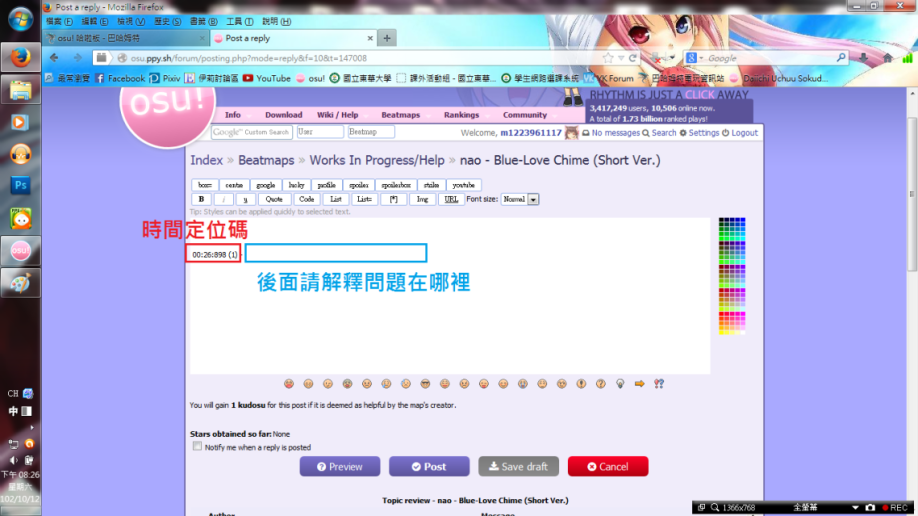Viewport: 918px width, 516px height.
Task: Submit reply with the Post button
Action: click(429, 466)
